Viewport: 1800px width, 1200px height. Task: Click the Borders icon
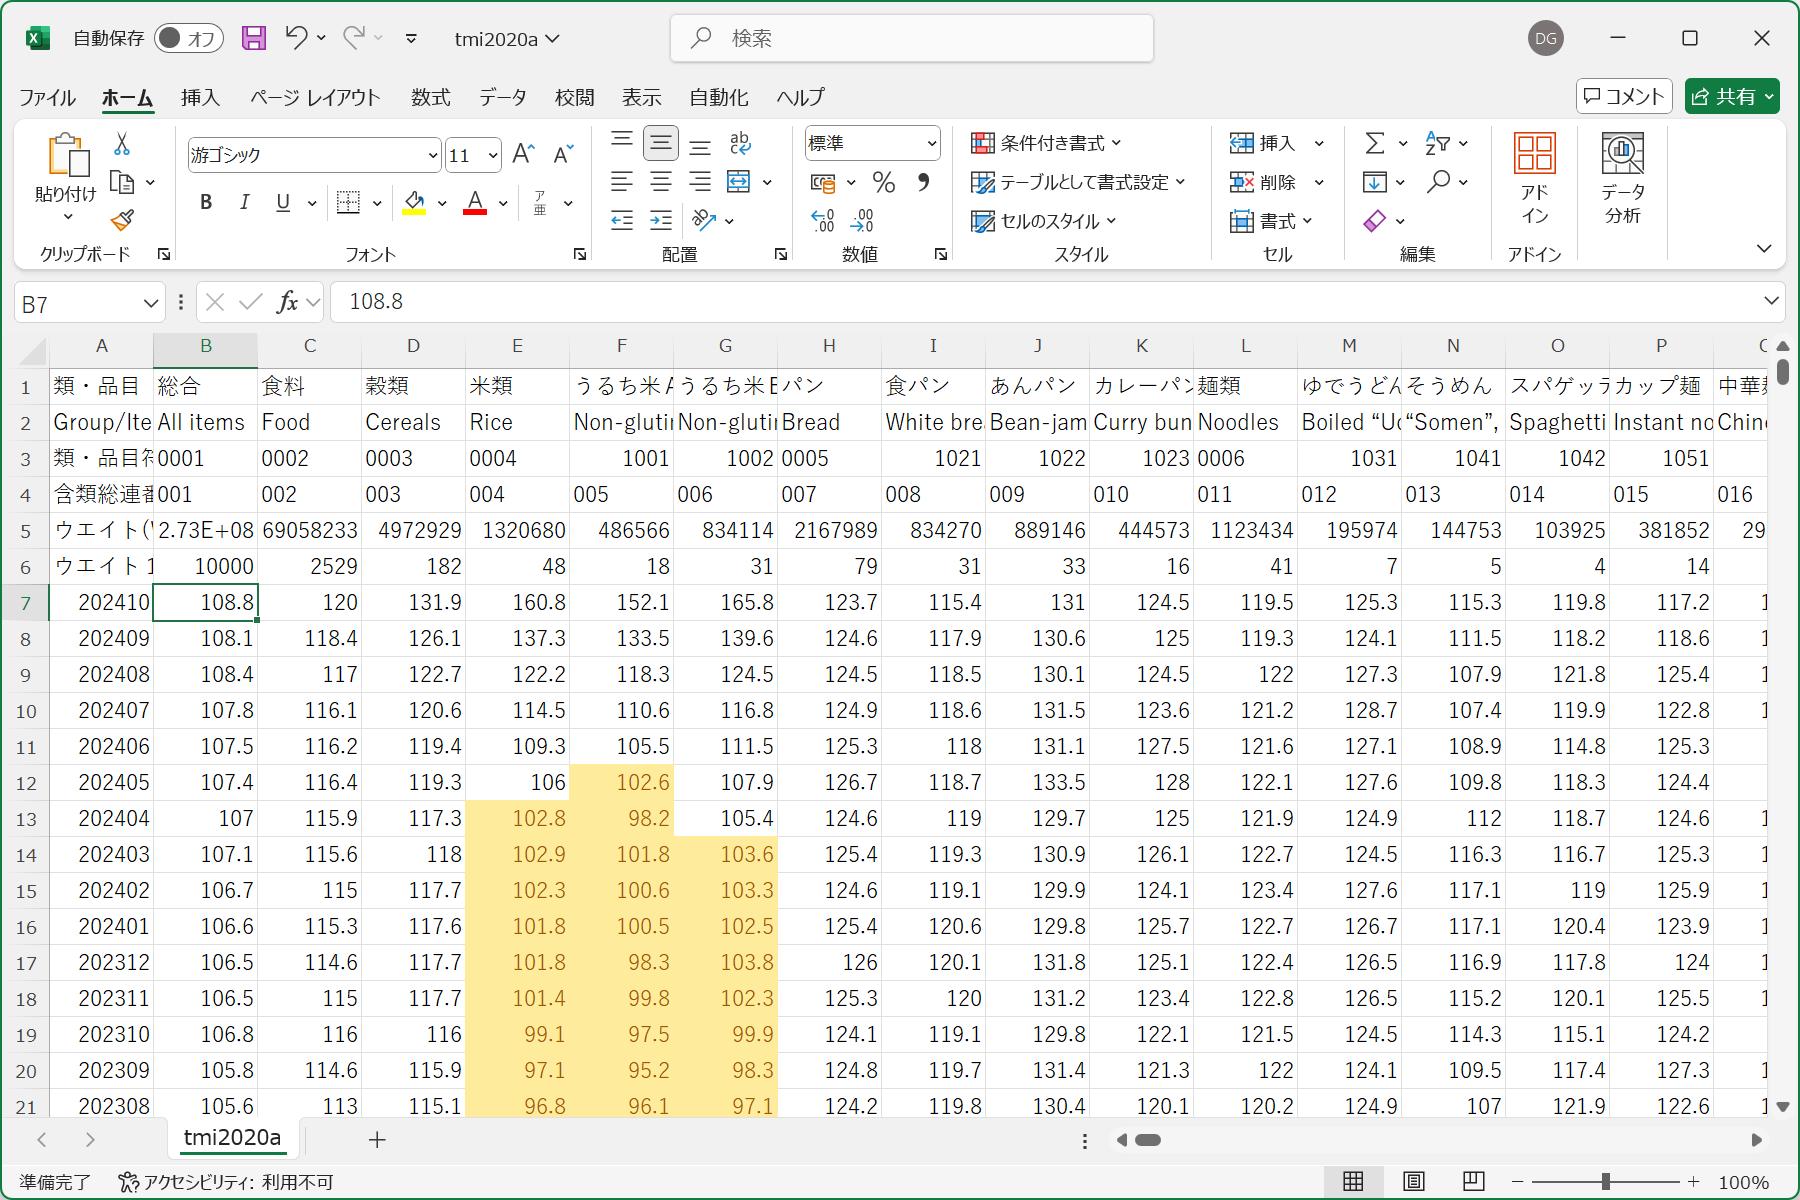pos(348,202)
